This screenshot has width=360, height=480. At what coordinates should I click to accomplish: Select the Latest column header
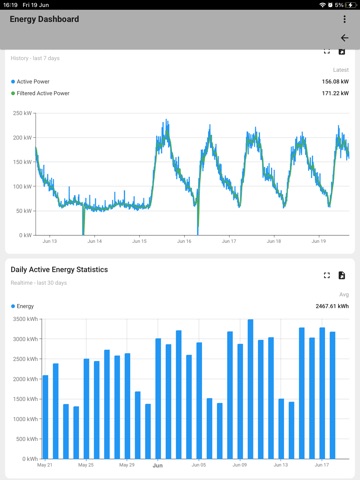(x=341, y=70)
